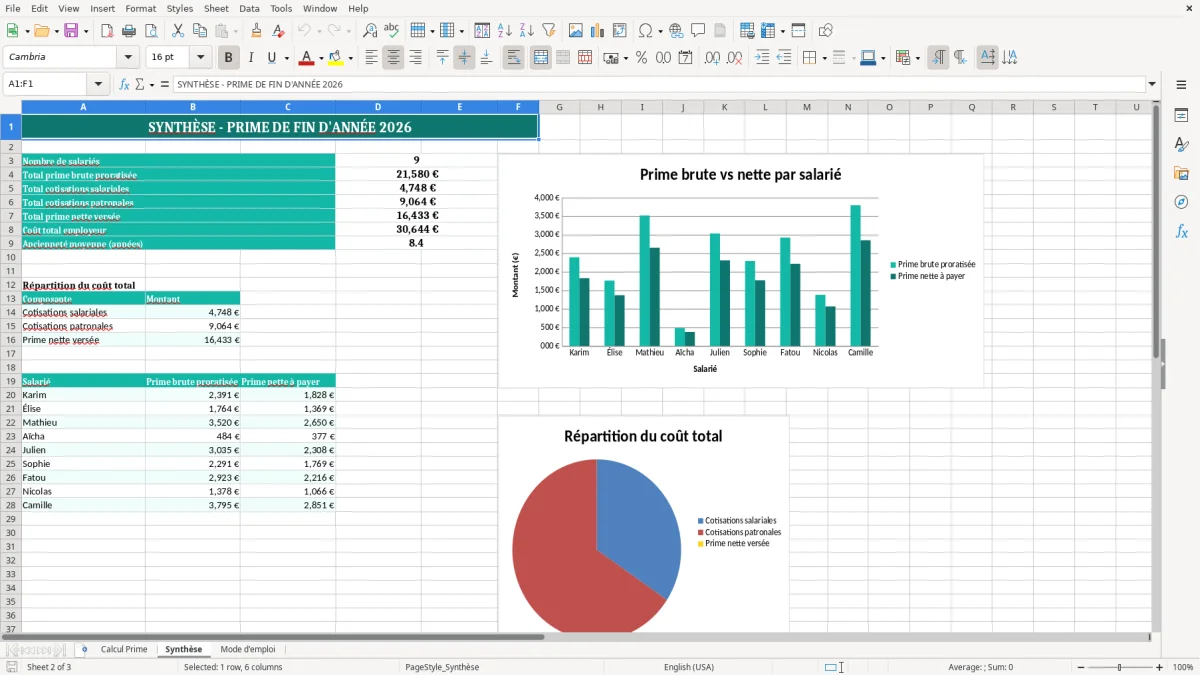Toggle Bold formatting
The width and height of the screenshot is (1200, 675).
pyautogui.click(x=229, y=58)
